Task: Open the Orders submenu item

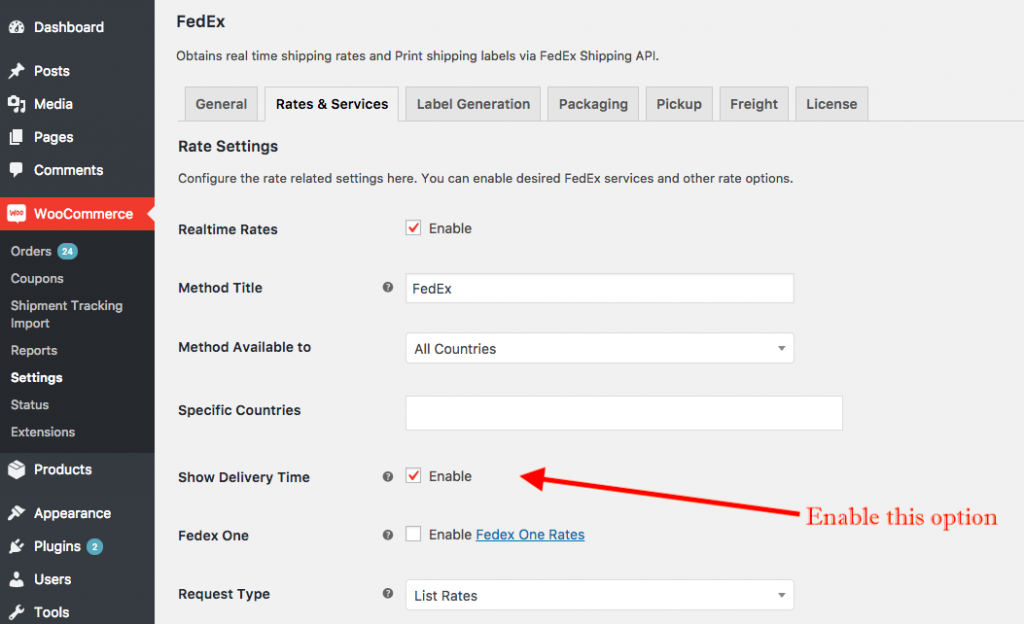Action: 31,251
